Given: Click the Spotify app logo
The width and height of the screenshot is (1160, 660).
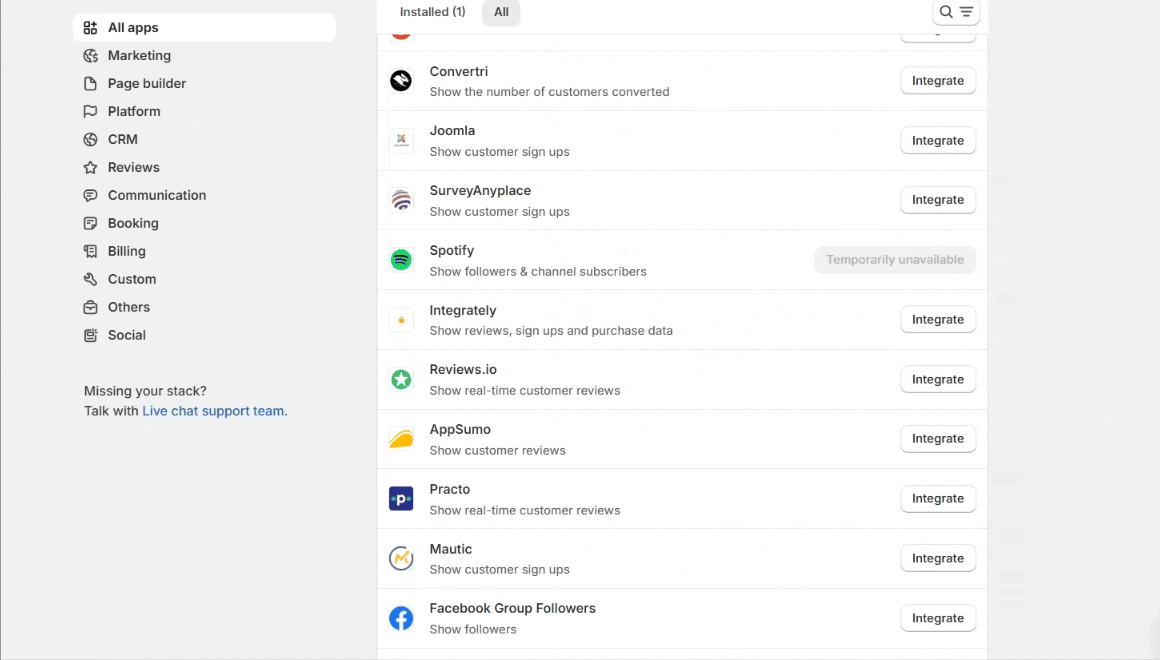Looking at the screenshot, I should pos(401,260).
